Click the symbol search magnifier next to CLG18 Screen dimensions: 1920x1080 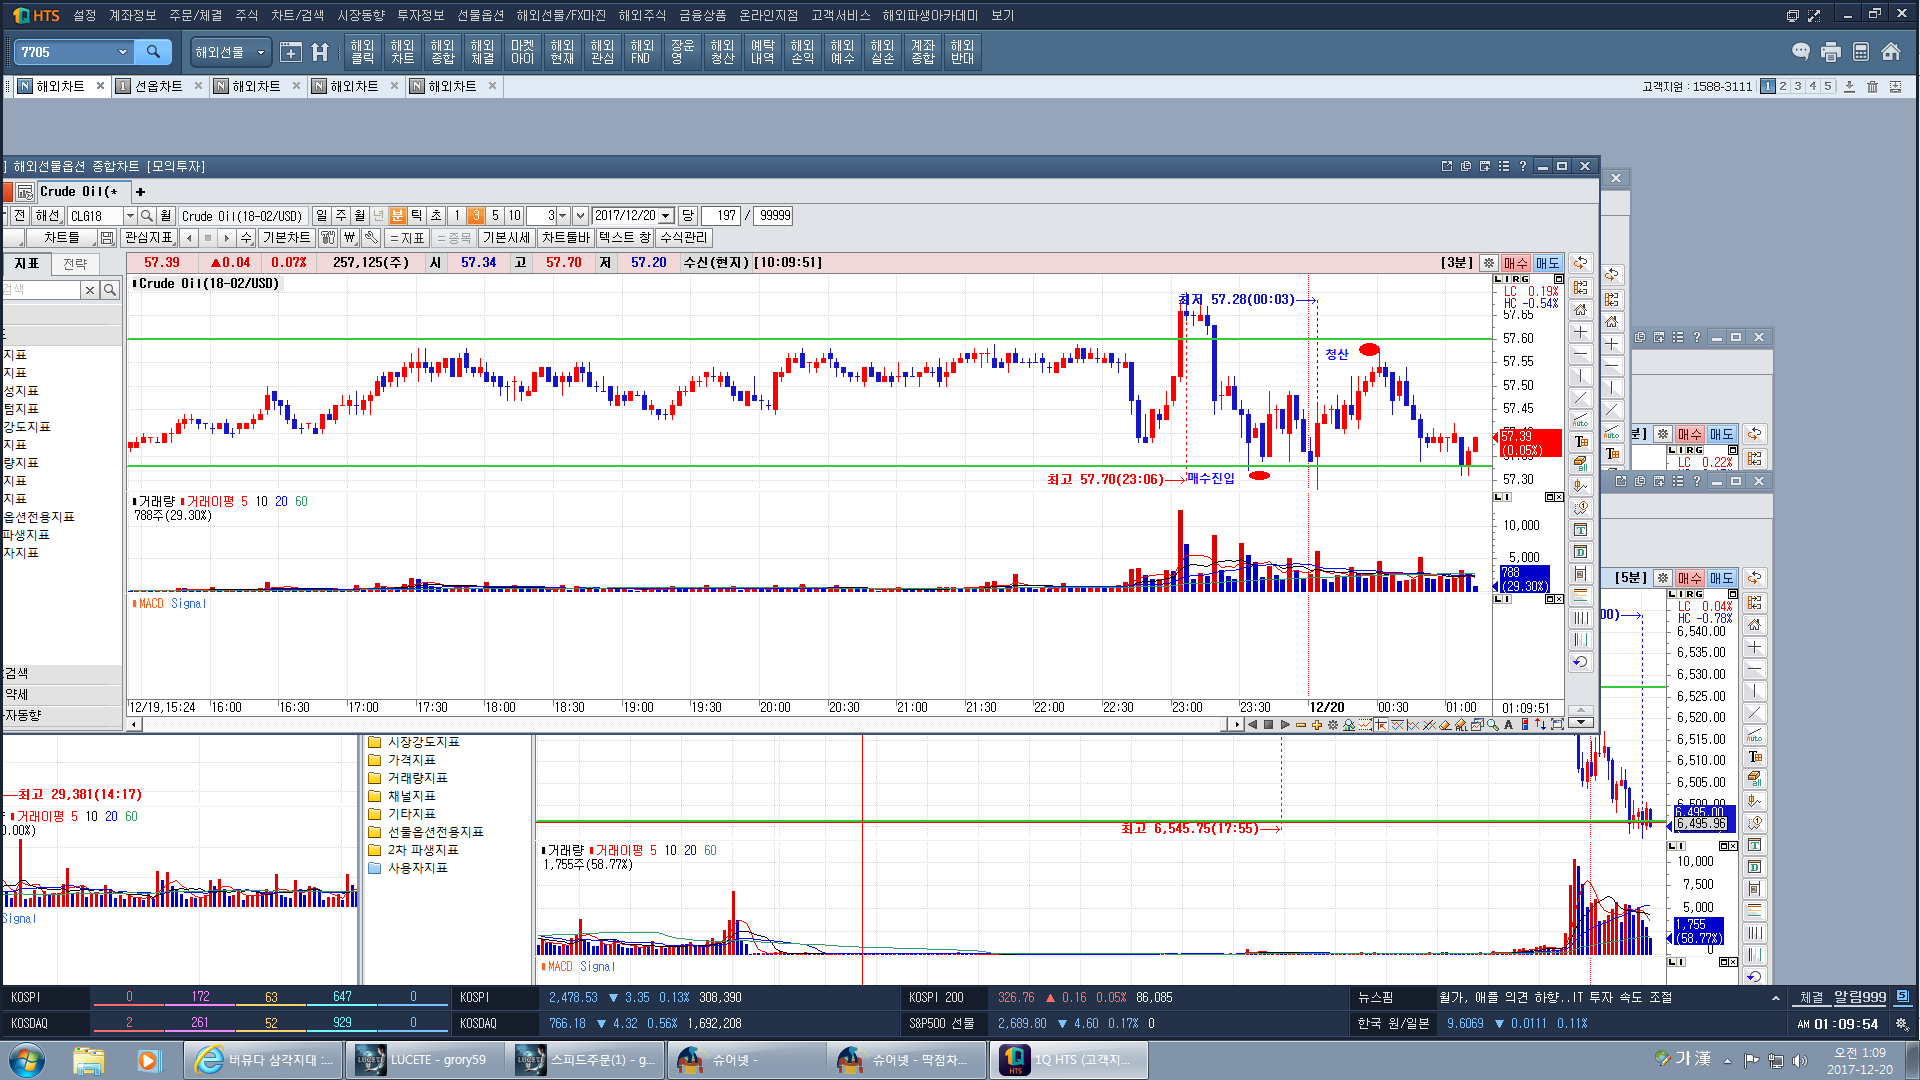pyautogui.click(x=147, y=216)
